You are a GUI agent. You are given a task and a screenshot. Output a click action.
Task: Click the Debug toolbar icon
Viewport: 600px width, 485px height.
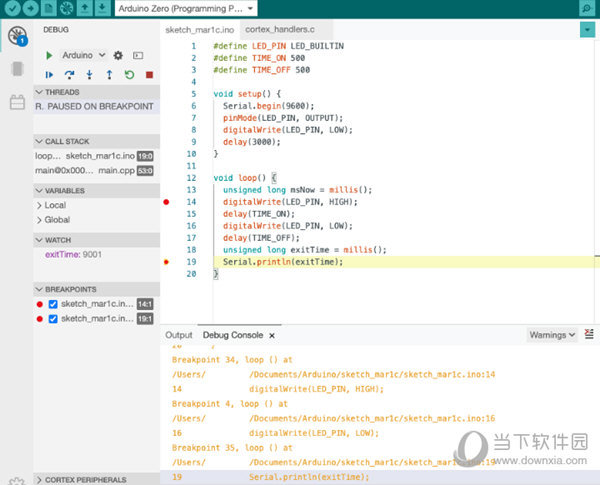pyautogui.click(x=67, y=8)
